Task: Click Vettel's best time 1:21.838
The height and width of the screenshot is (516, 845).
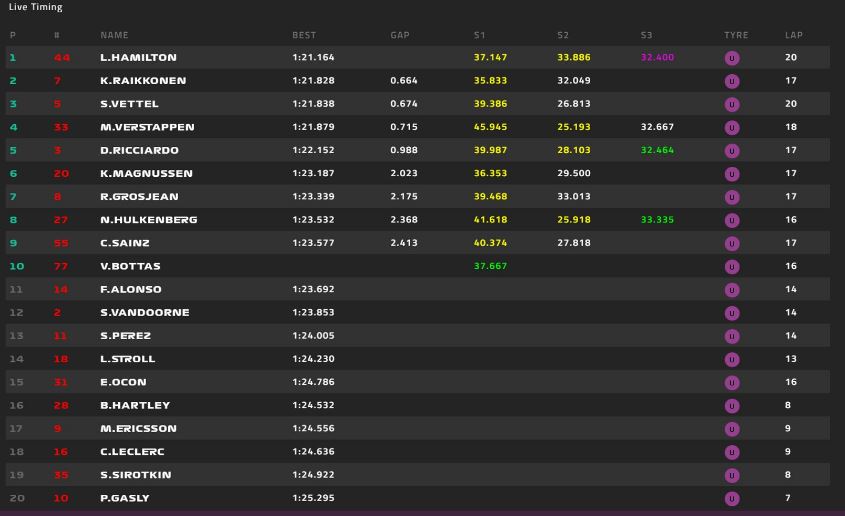Action: [313, 103]
